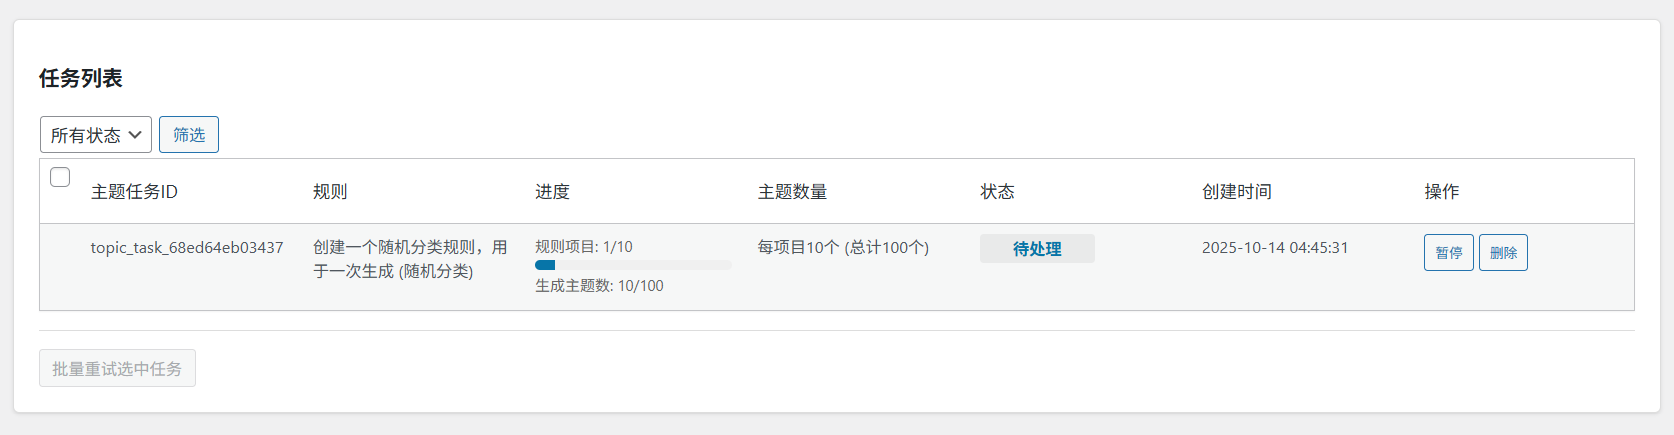Click the 筛选 filter button
The height and width of the screenshot is (435, 1674).
point(189,135)
